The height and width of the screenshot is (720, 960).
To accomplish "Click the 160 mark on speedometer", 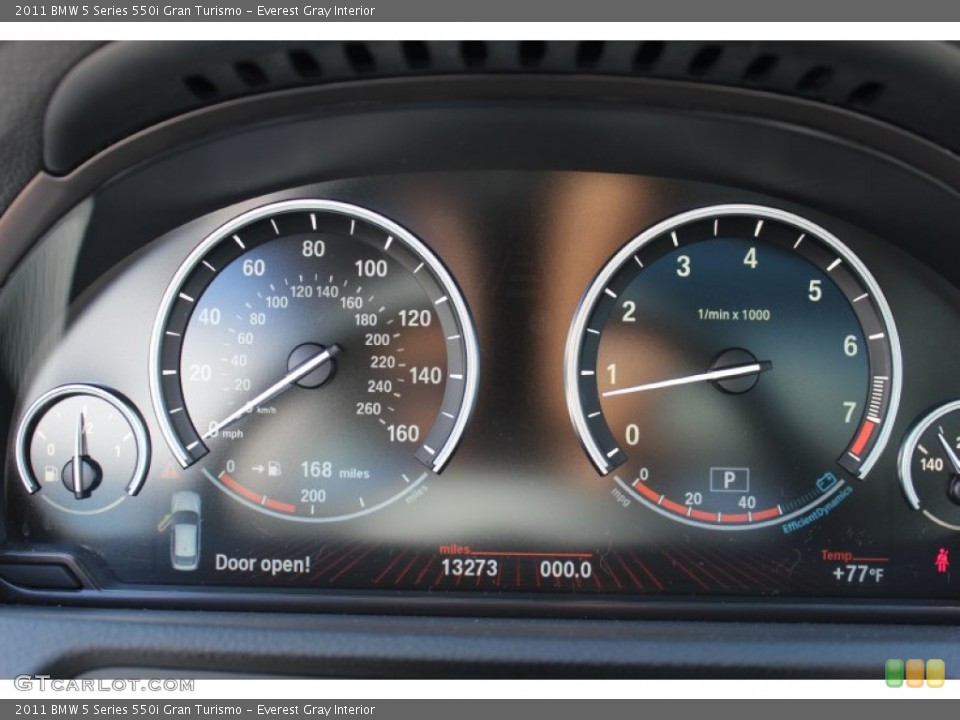I will click(402, 433).
